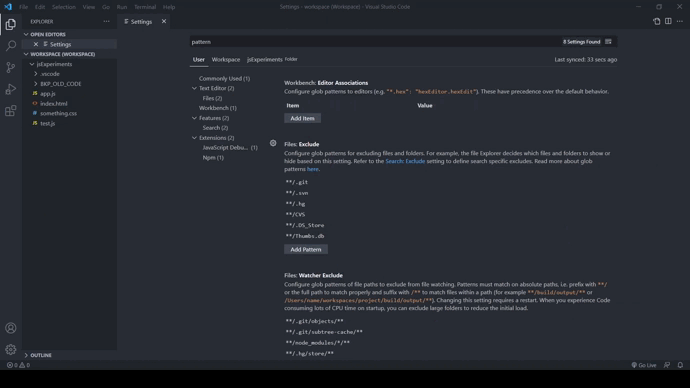The image size is (690, 388).
Task: Open test.js in Explorer
Action: coord(48,123)
